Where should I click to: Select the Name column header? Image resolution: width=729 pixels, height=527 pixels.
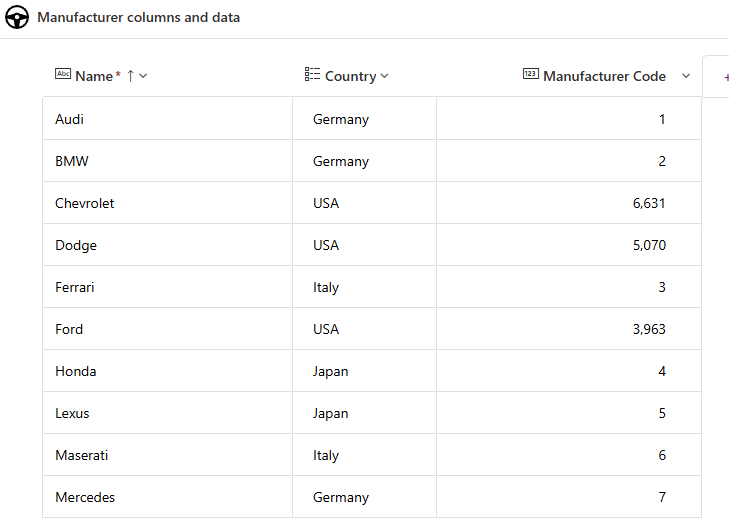click(94, 76)
